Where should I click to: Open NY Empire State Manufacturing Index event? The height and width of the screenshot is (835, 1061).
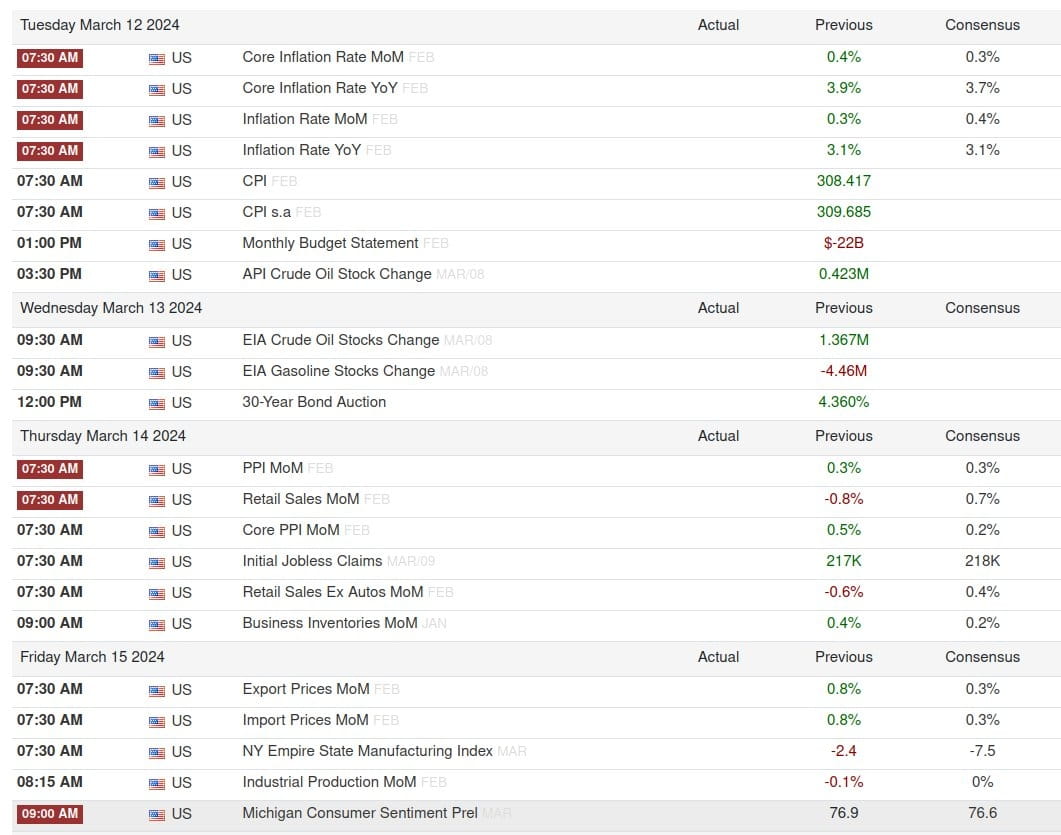[x=354, y=752]
